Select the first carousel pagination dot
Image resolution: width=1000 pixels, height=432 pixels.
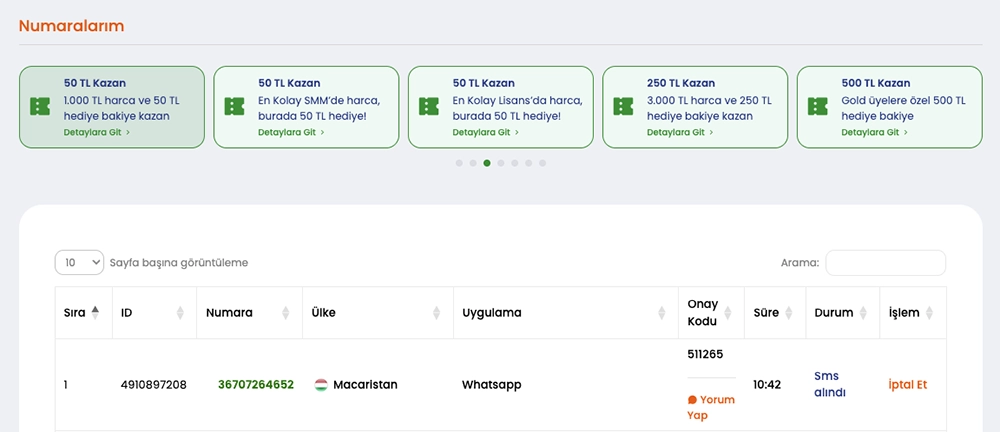[459, 163]
